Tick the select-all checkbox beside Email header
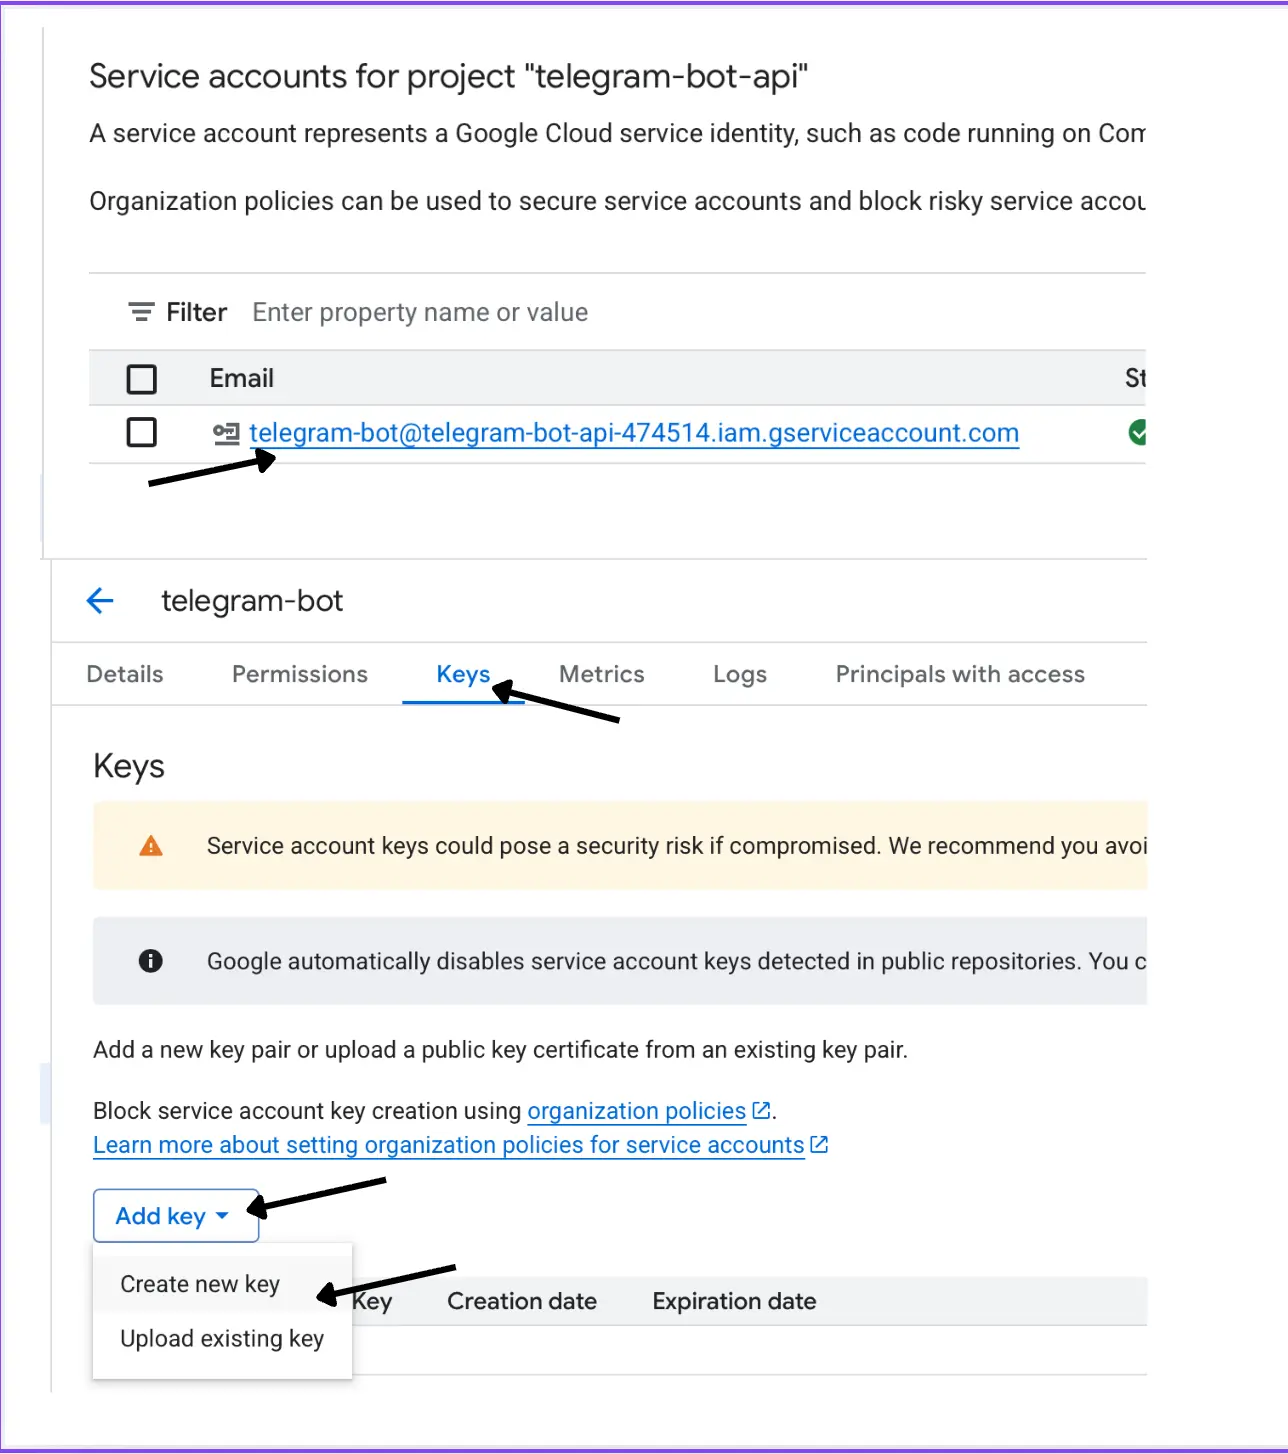The image size is (1288, 1454). pyautogui.click(x=142, y=379)
